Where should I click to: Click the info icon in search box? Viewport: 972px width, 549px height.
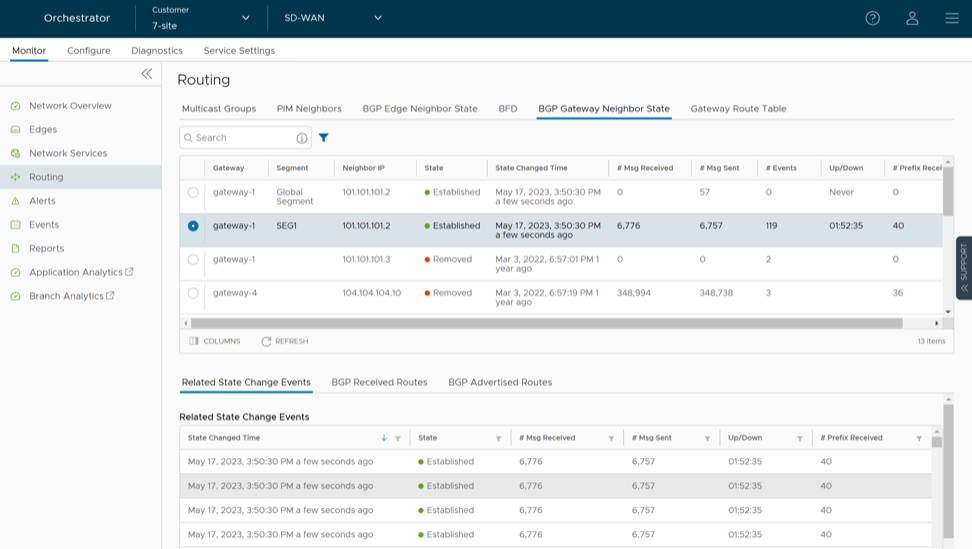302,138
